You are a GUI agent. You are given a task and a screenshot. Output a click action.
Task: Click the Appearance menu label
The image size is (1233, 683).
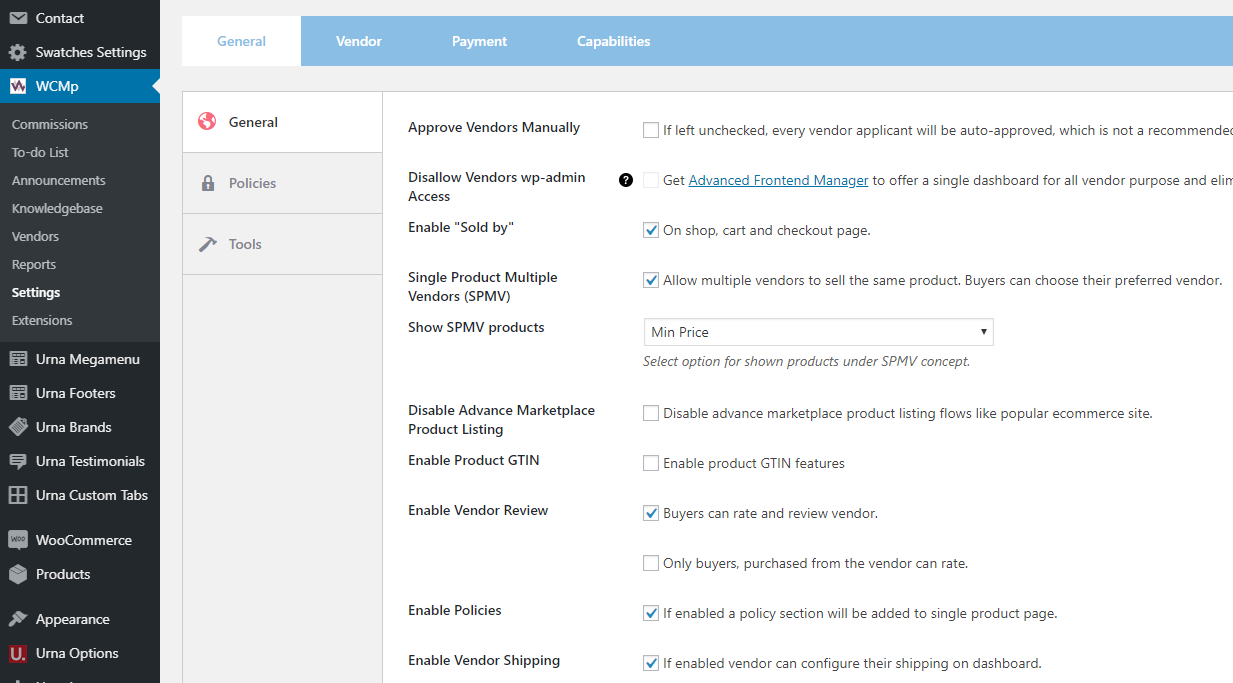click(x=73, y=619)
